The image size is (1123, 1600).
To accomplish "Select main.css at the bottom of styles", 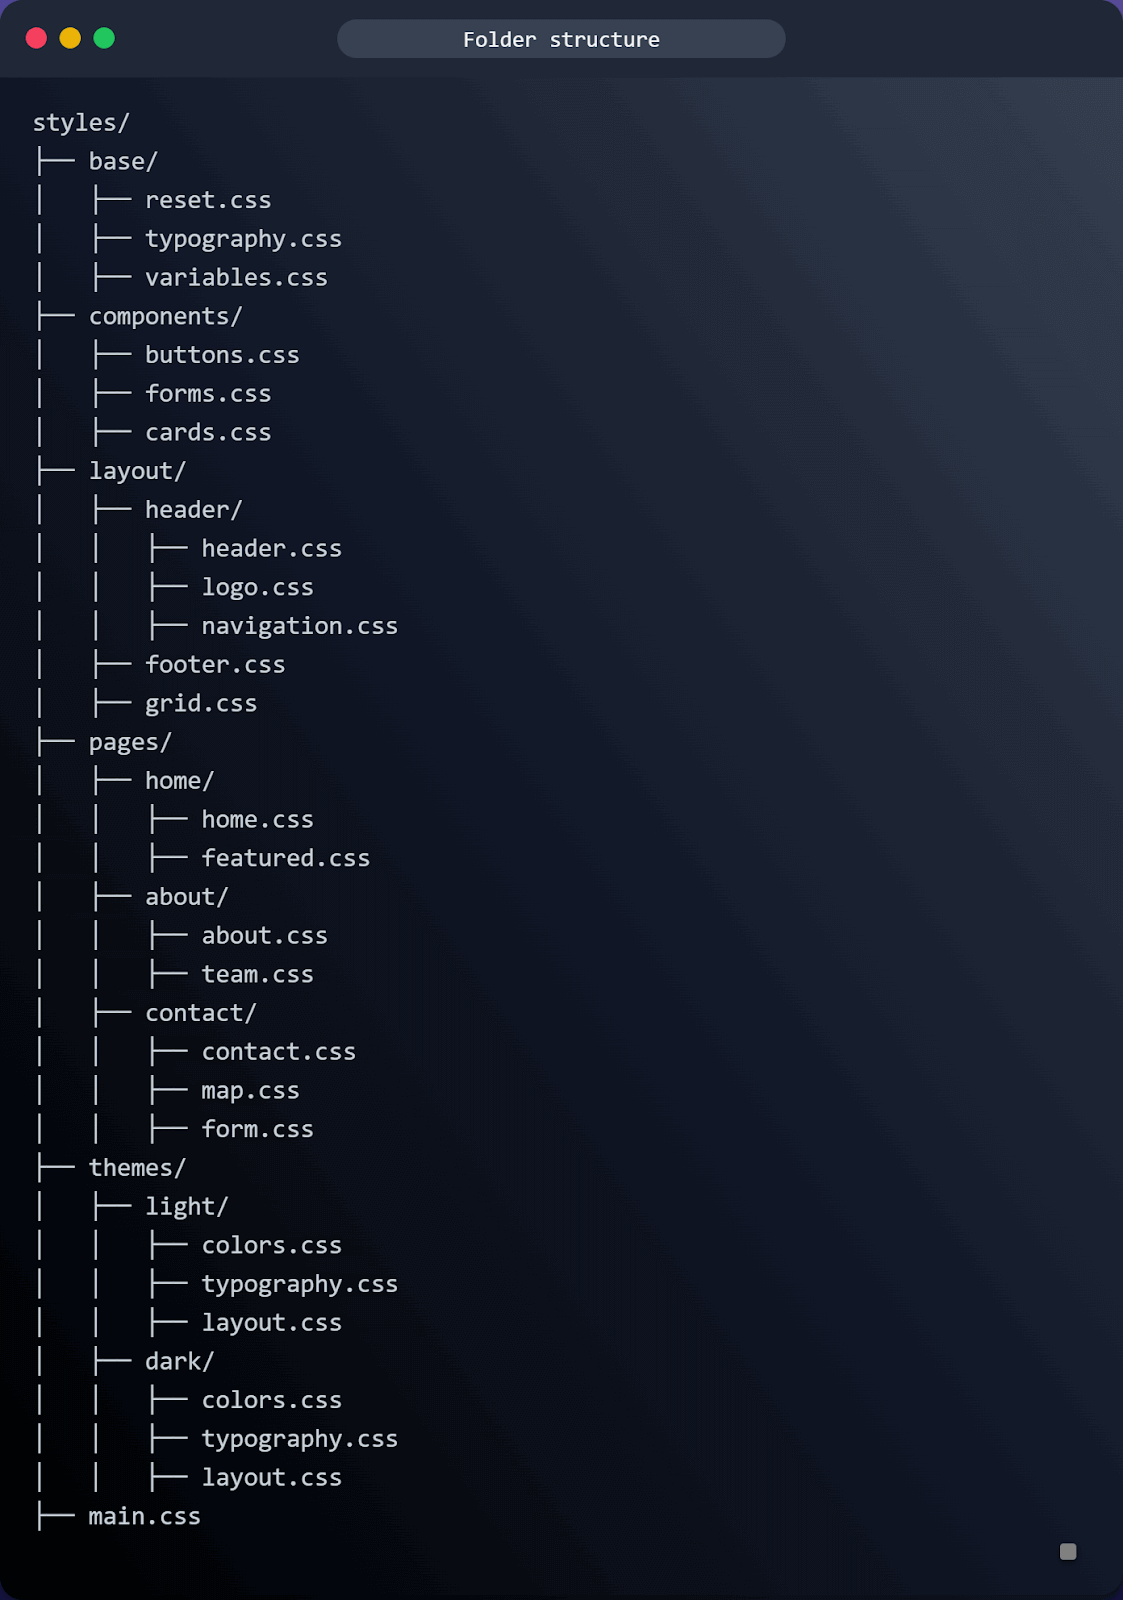I will tap(144, 1516).
